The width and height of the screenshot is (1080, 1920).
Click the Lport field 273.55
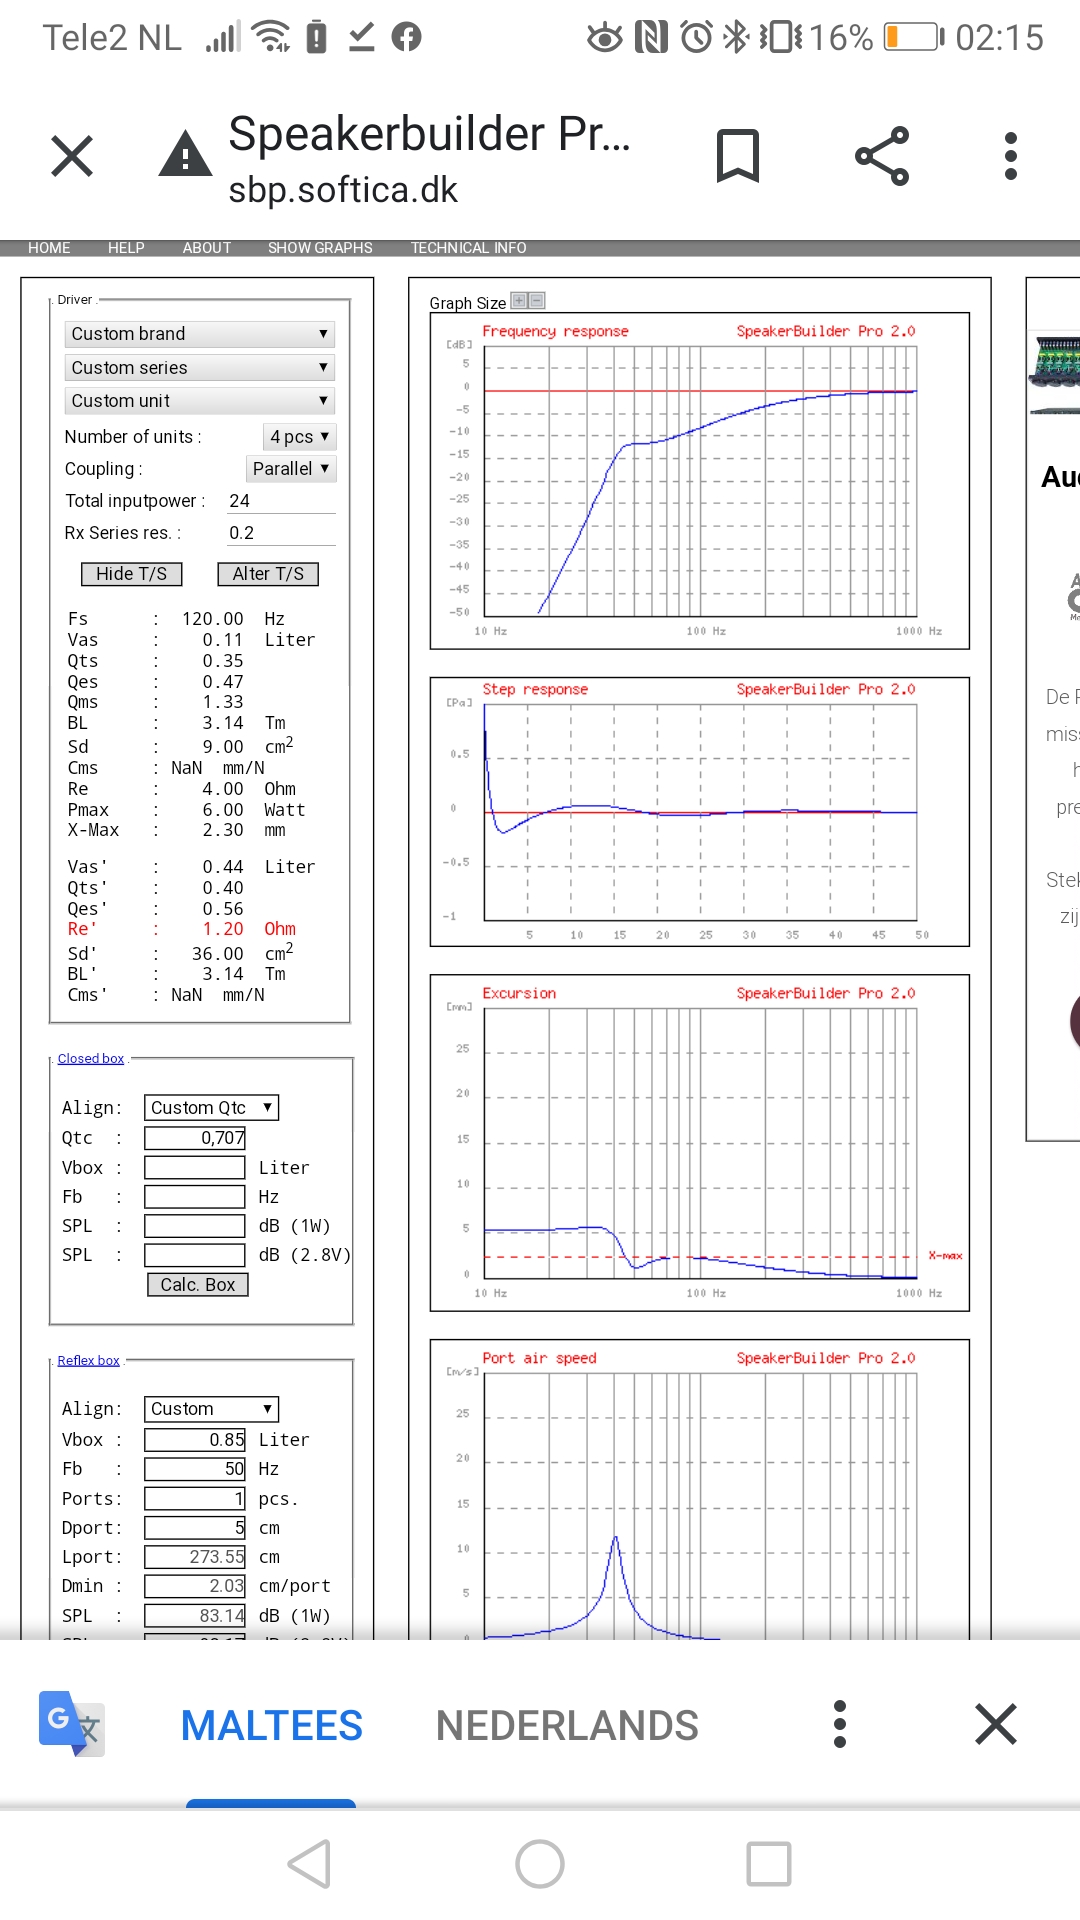tap(195, 1557)
